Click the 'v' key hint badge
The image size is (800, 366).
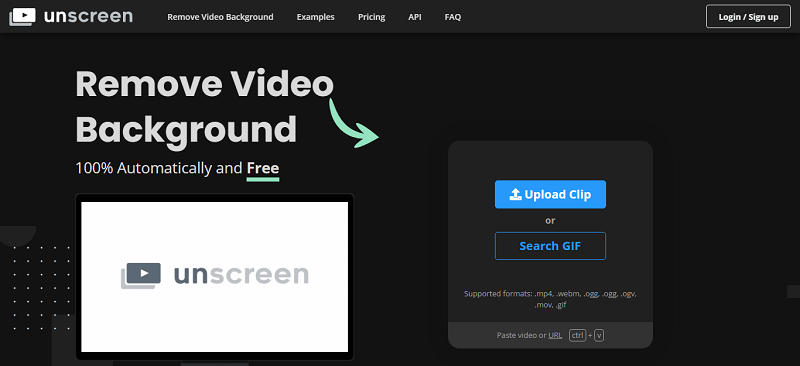pos(599,335)
